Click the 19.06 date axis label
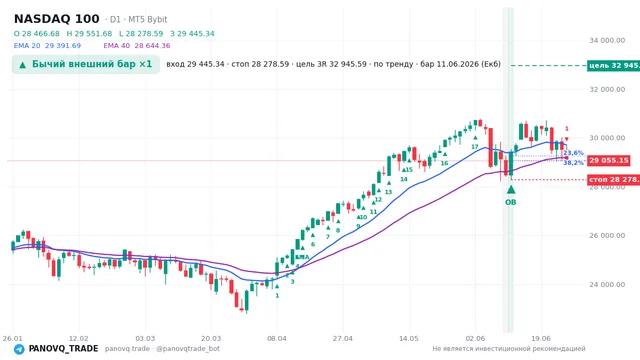 (x=541, y=338)
